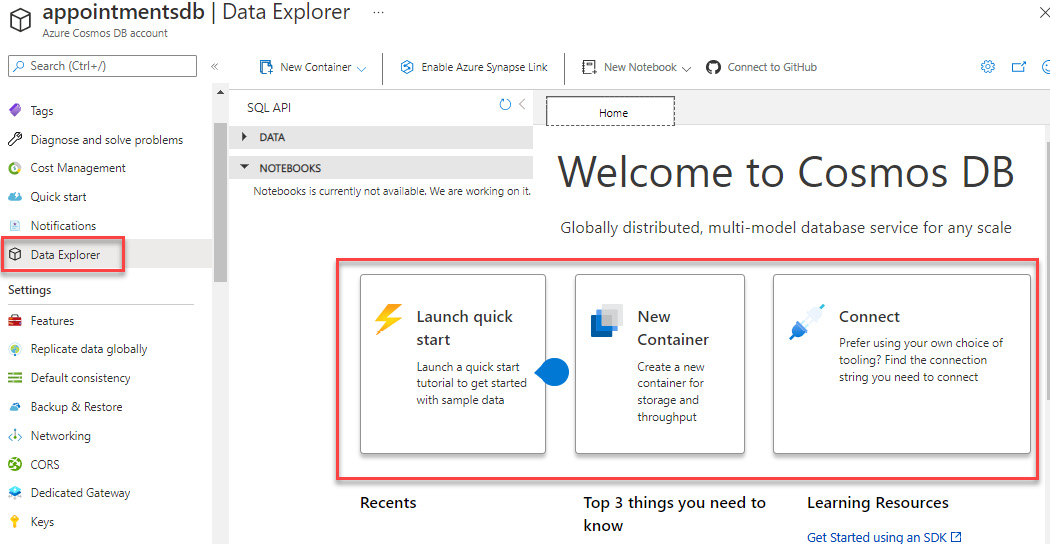Click the lightning bolt quick start icon

pyautogui.click(x=388, y=320)
